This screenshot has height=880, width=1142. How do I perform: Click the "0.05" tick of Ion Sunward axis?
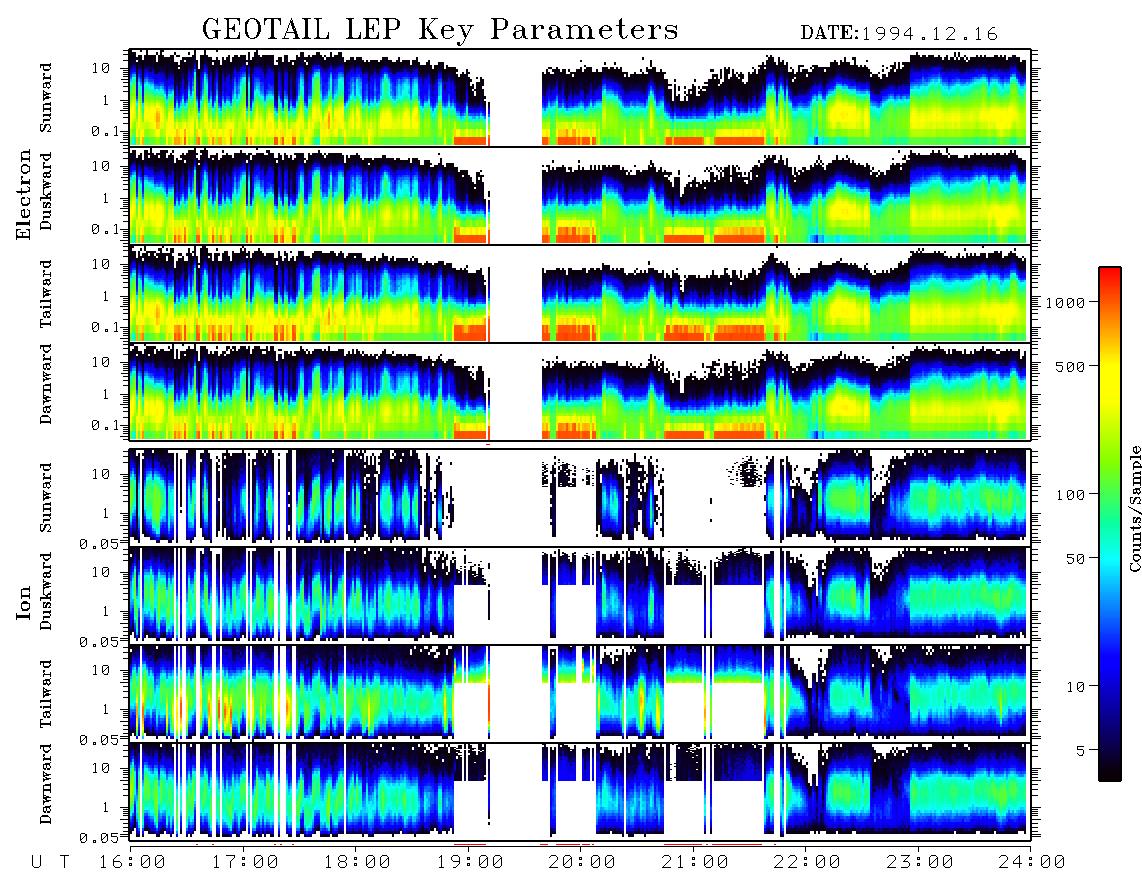[101, 543]
